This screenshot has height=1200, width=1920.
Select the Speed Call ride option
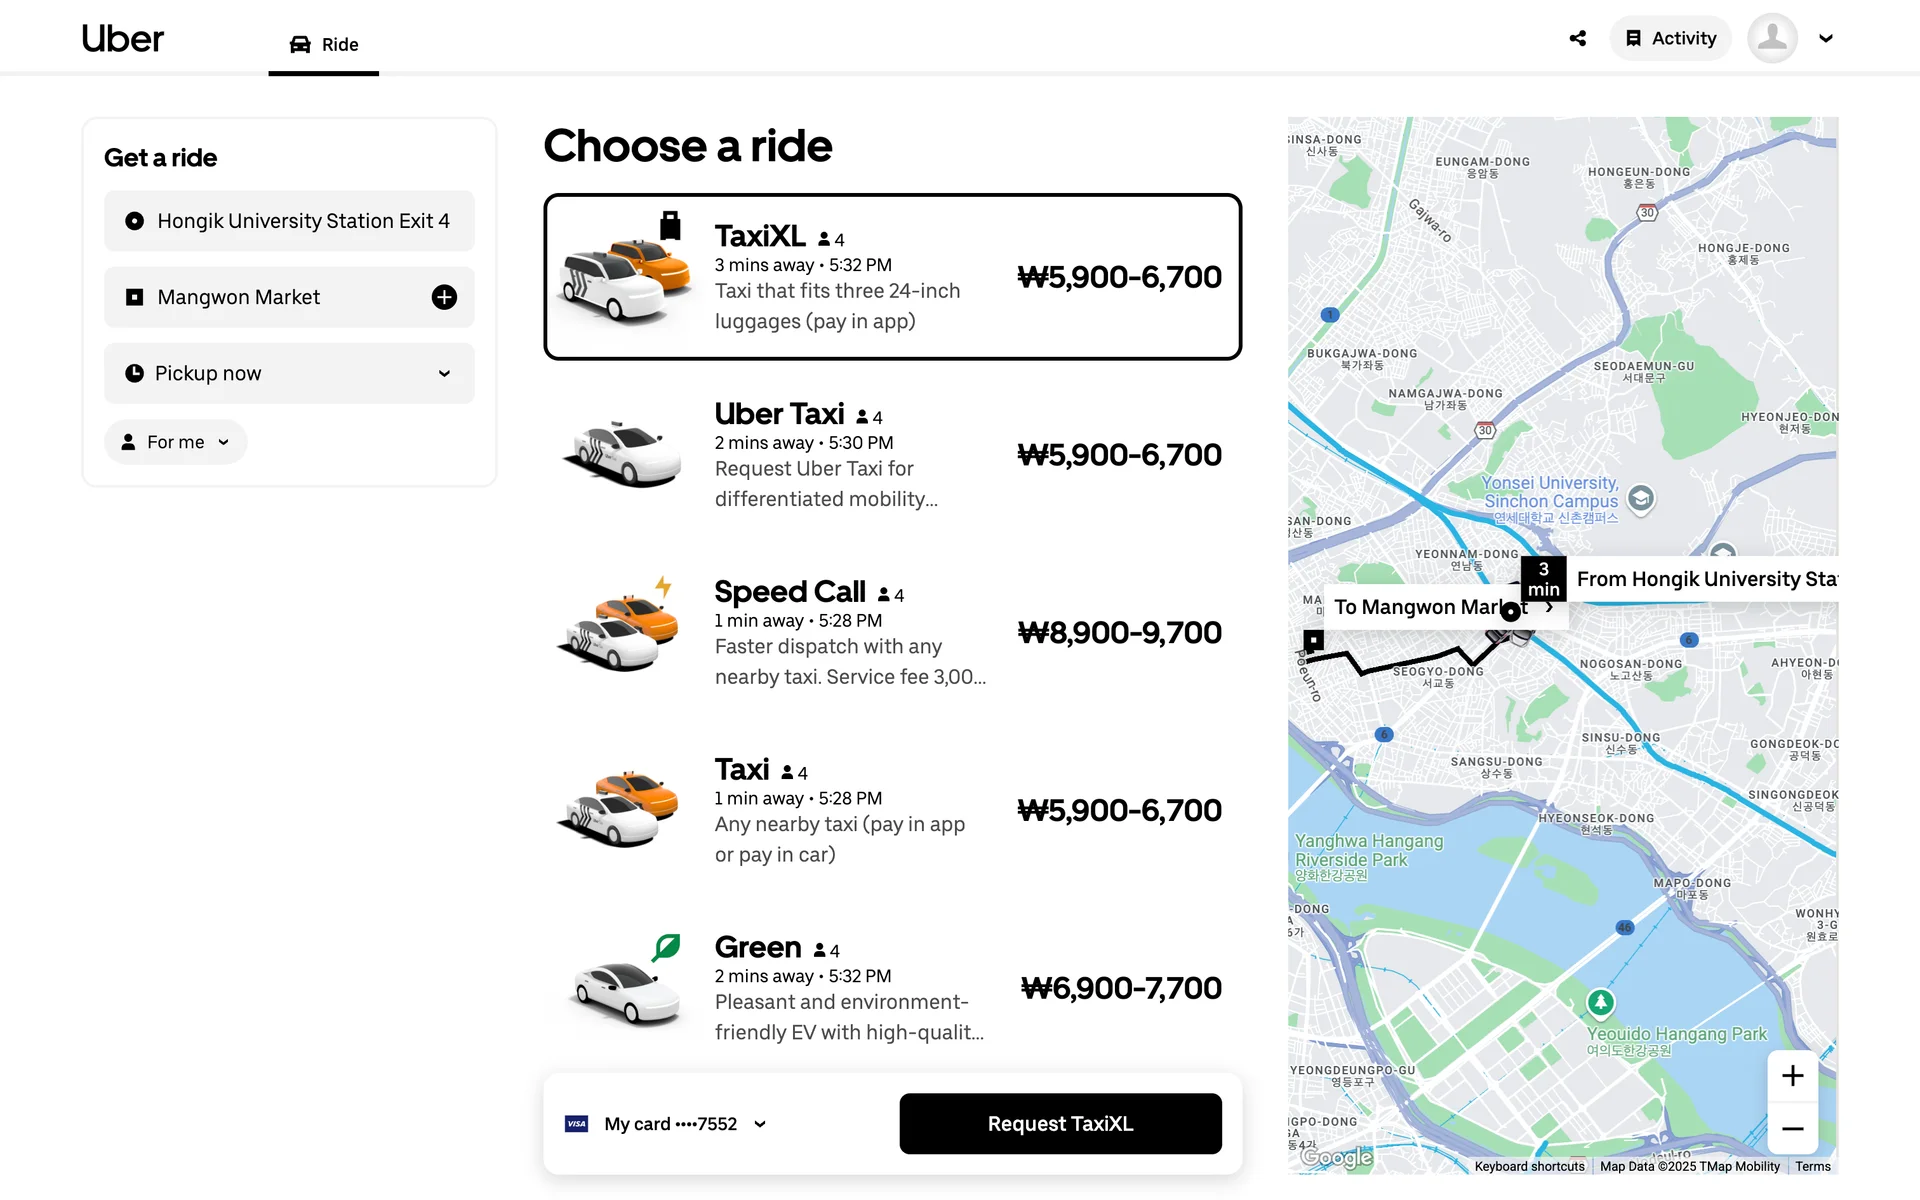point(892,633)
